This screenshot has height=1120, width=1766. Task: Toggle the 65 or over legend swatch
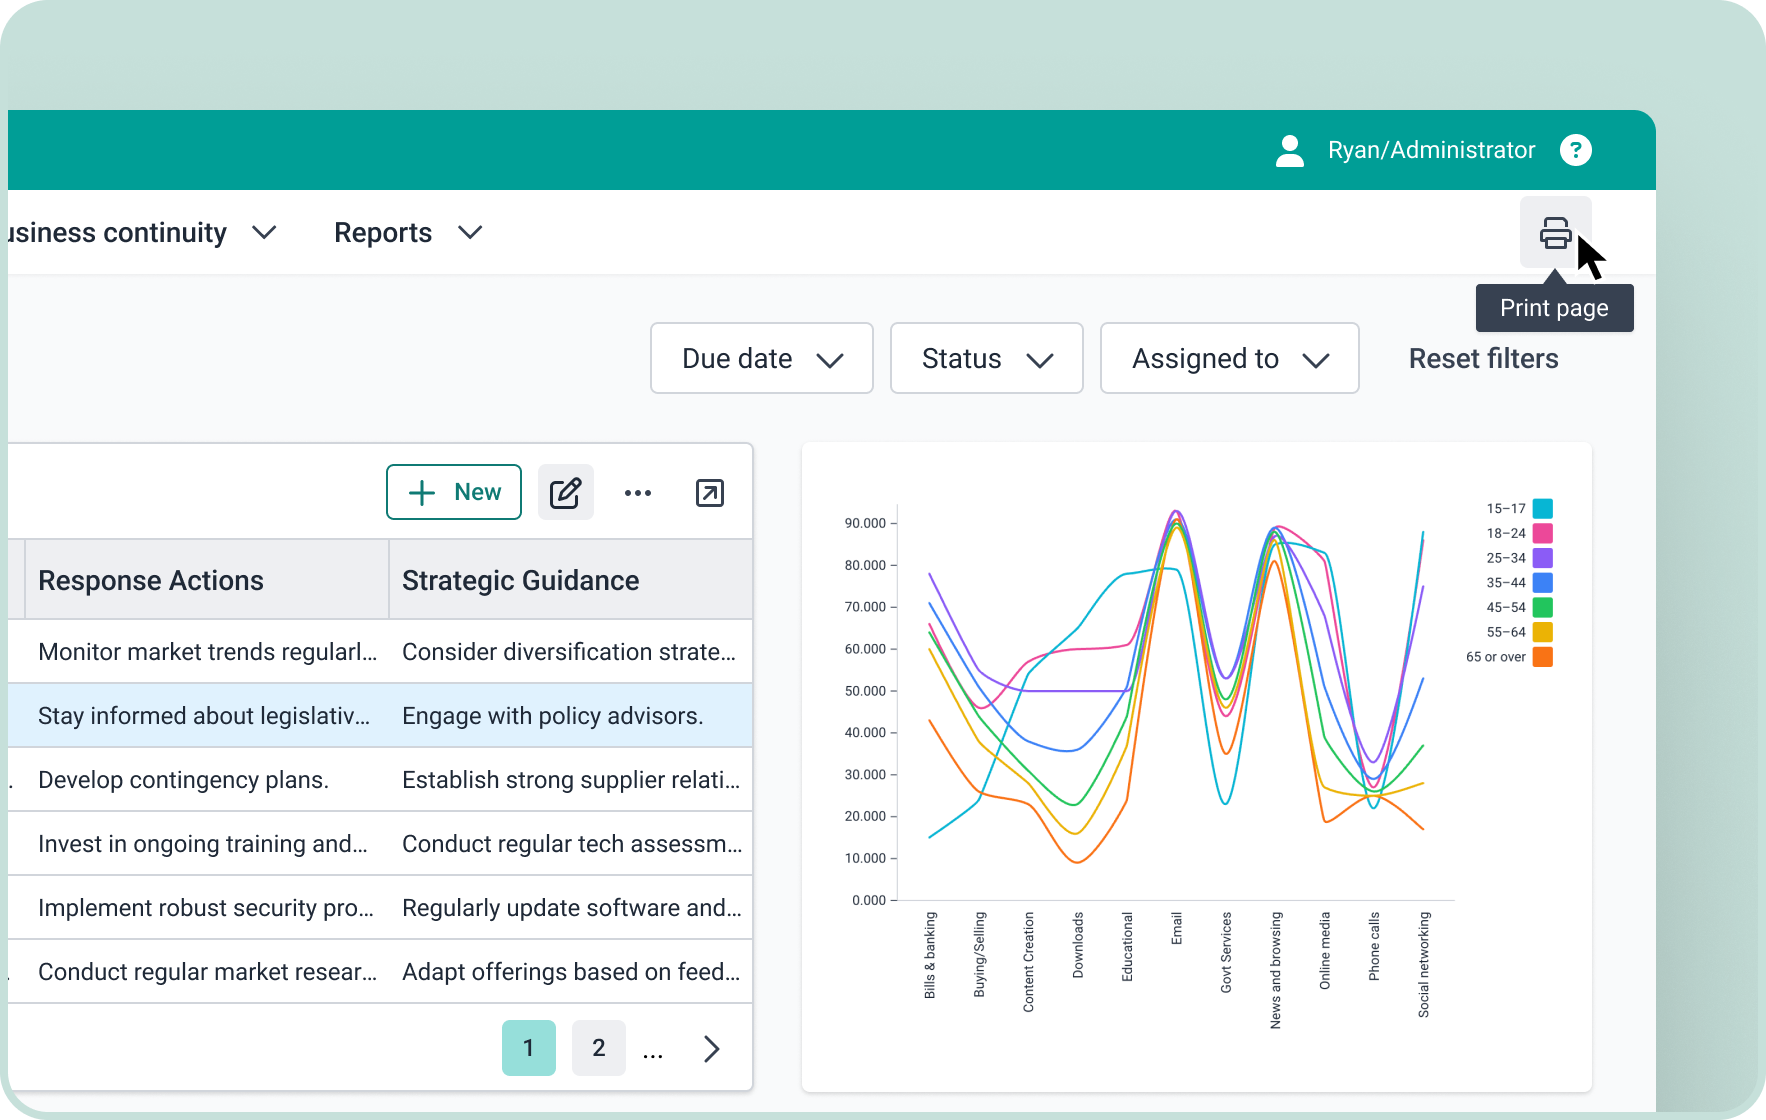(x=1542, y=657)
